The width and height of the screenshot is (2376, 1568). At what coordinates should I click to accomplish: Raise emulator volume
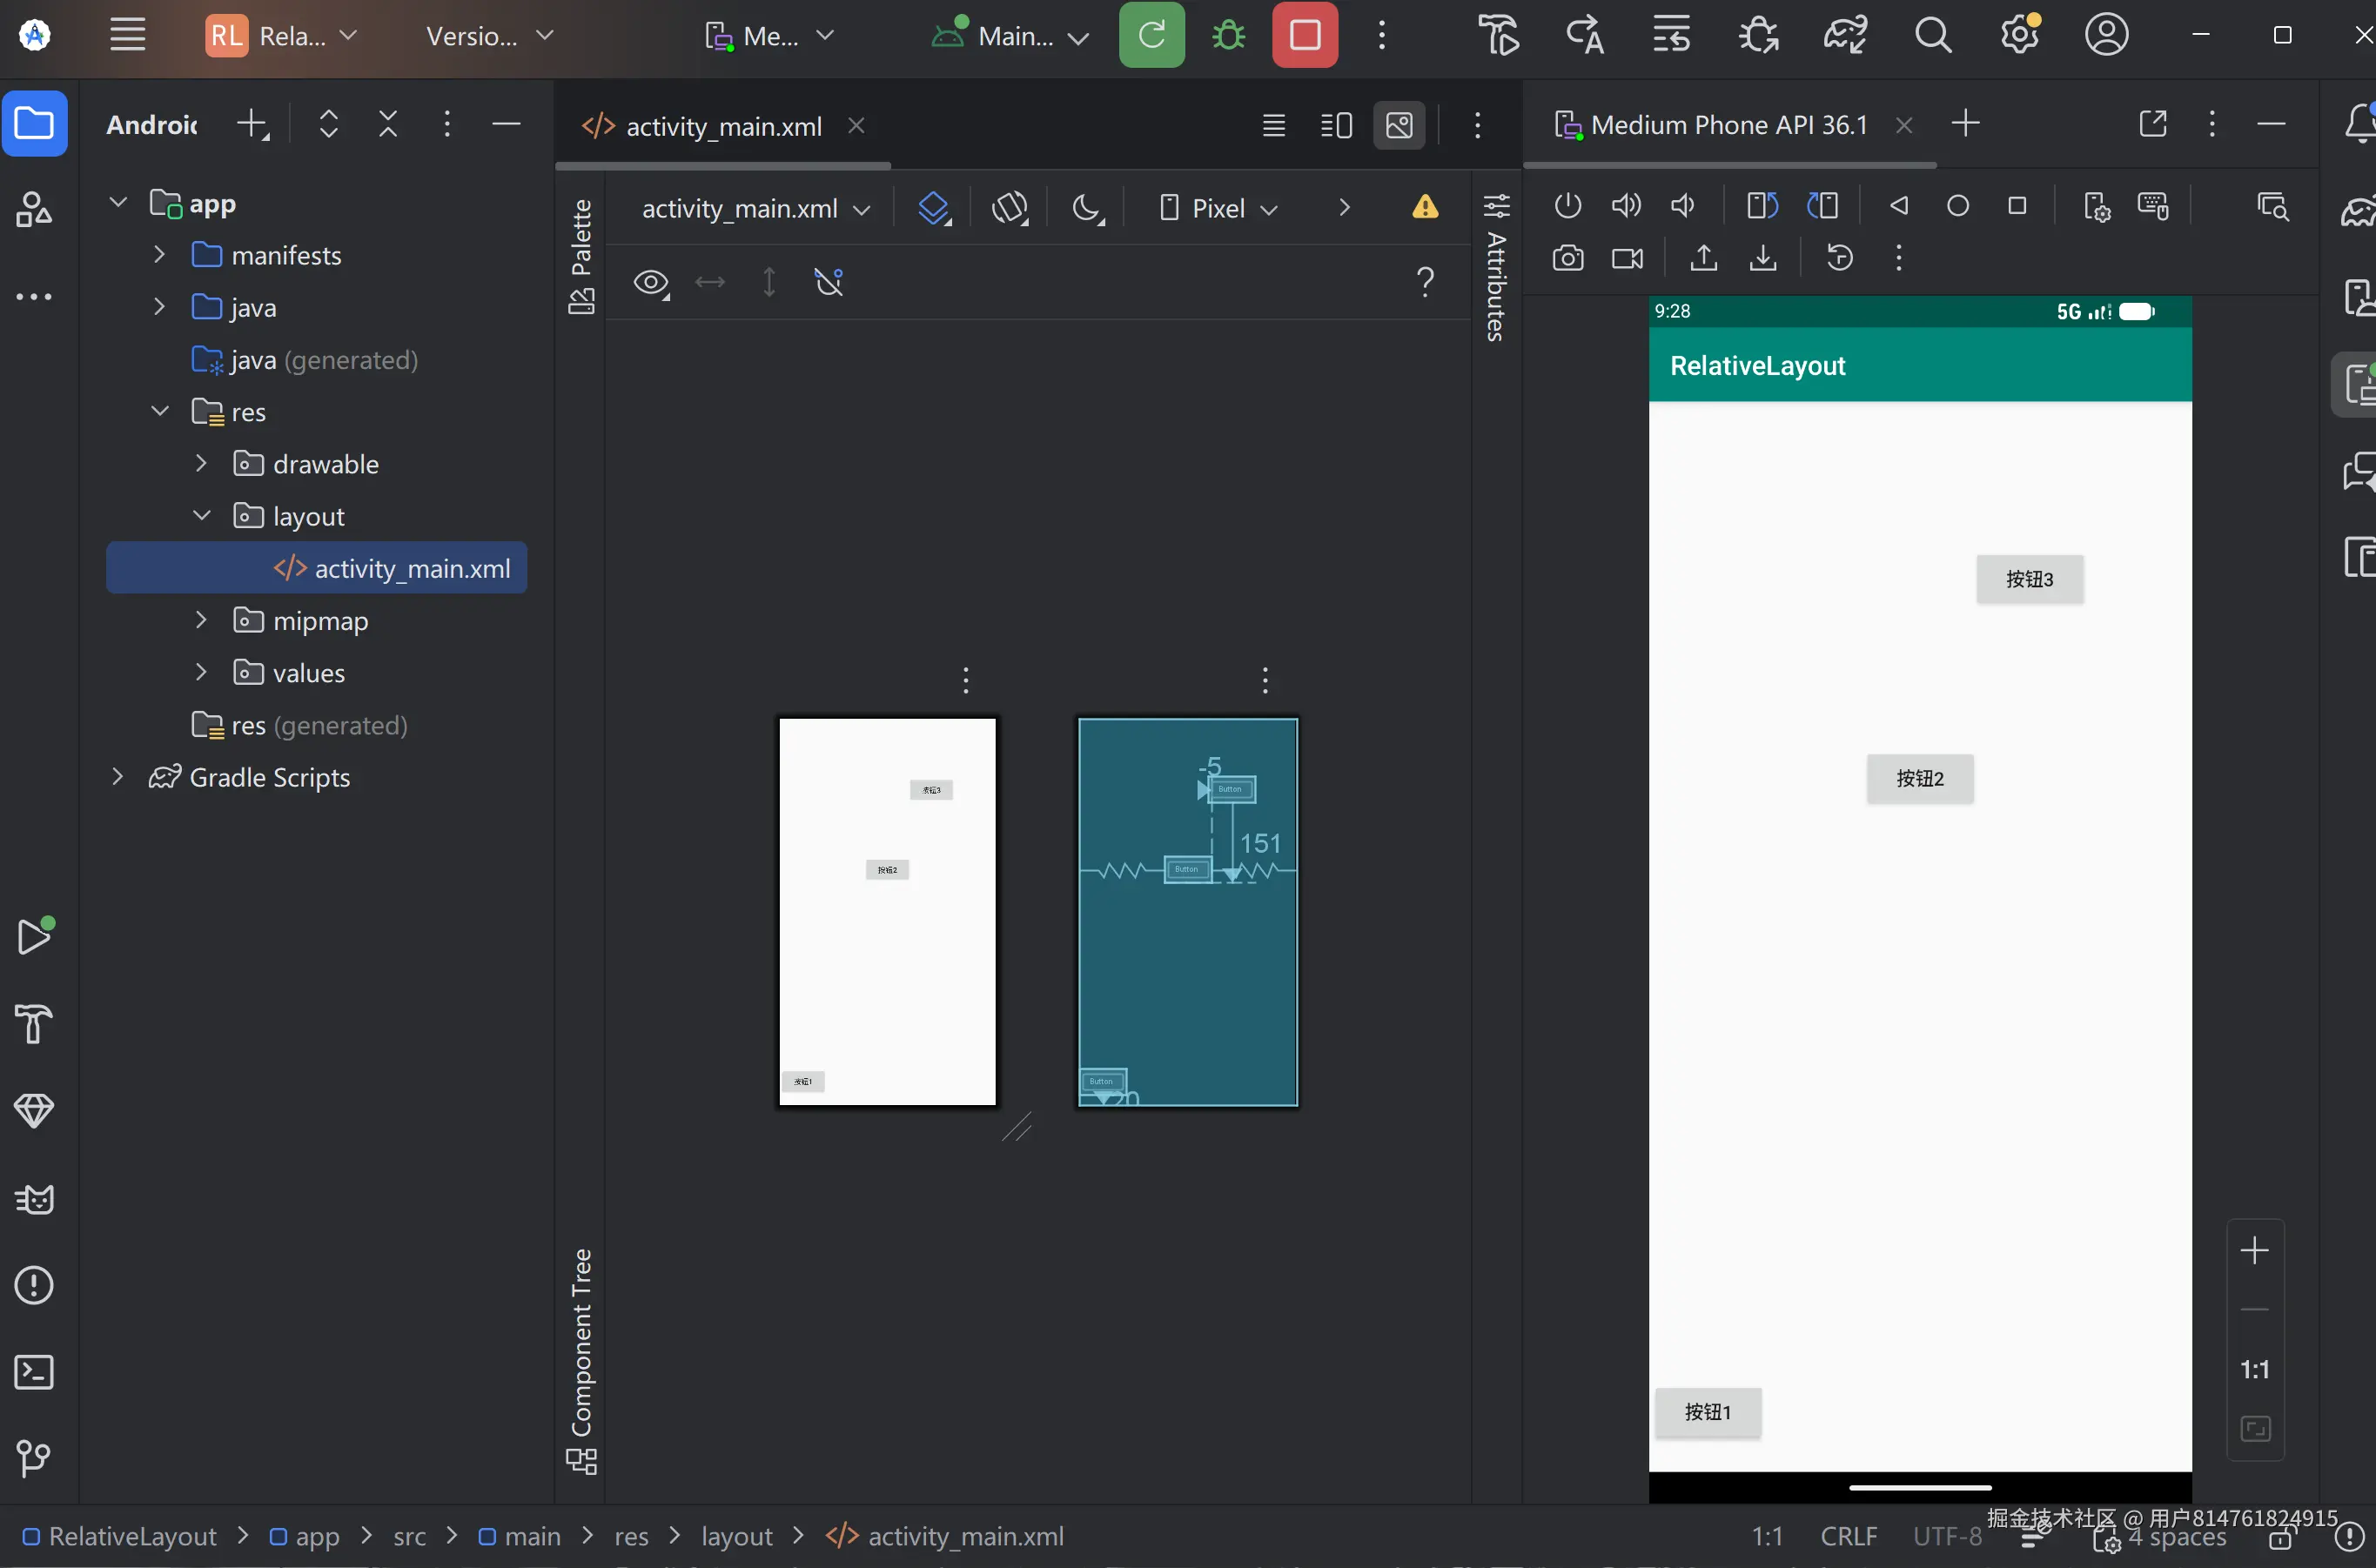1626,206
